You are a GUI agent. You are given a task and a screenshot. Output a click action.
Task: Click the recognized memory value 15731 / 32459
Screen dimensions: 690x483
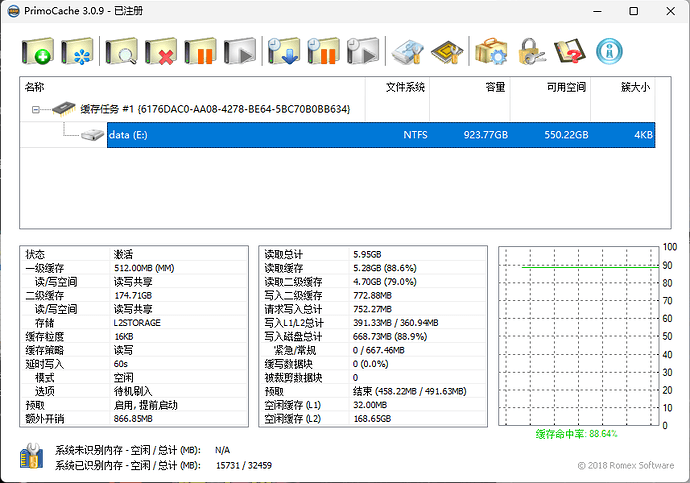coord(244,465)
